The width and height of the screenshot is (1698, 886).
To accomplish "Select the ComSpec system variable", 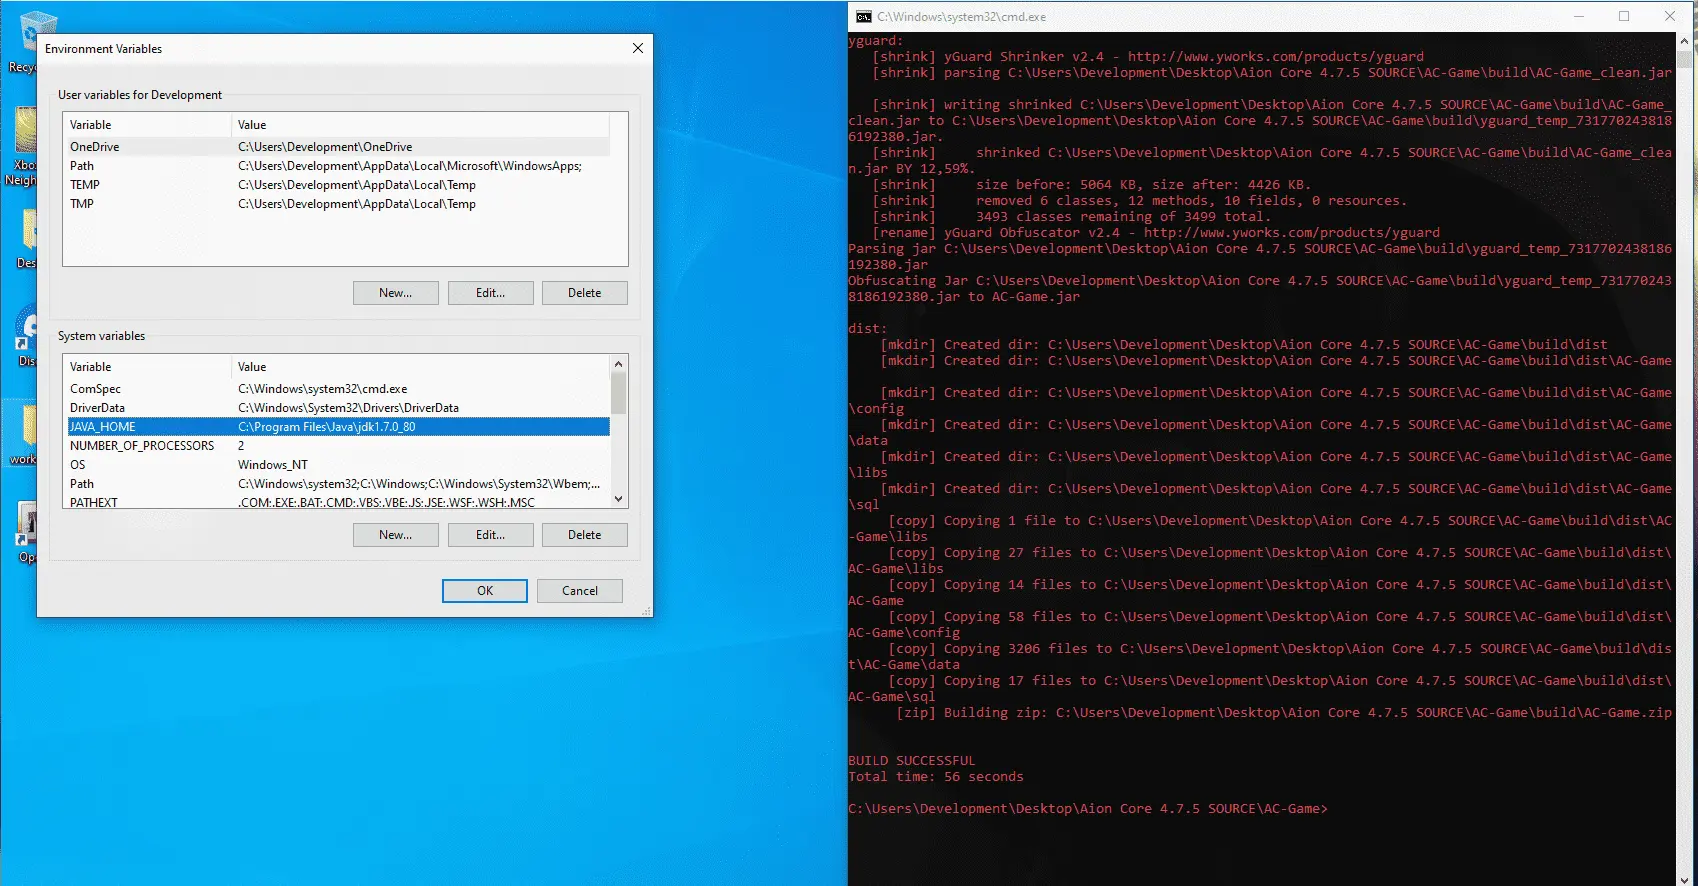I will click(338, 389).
